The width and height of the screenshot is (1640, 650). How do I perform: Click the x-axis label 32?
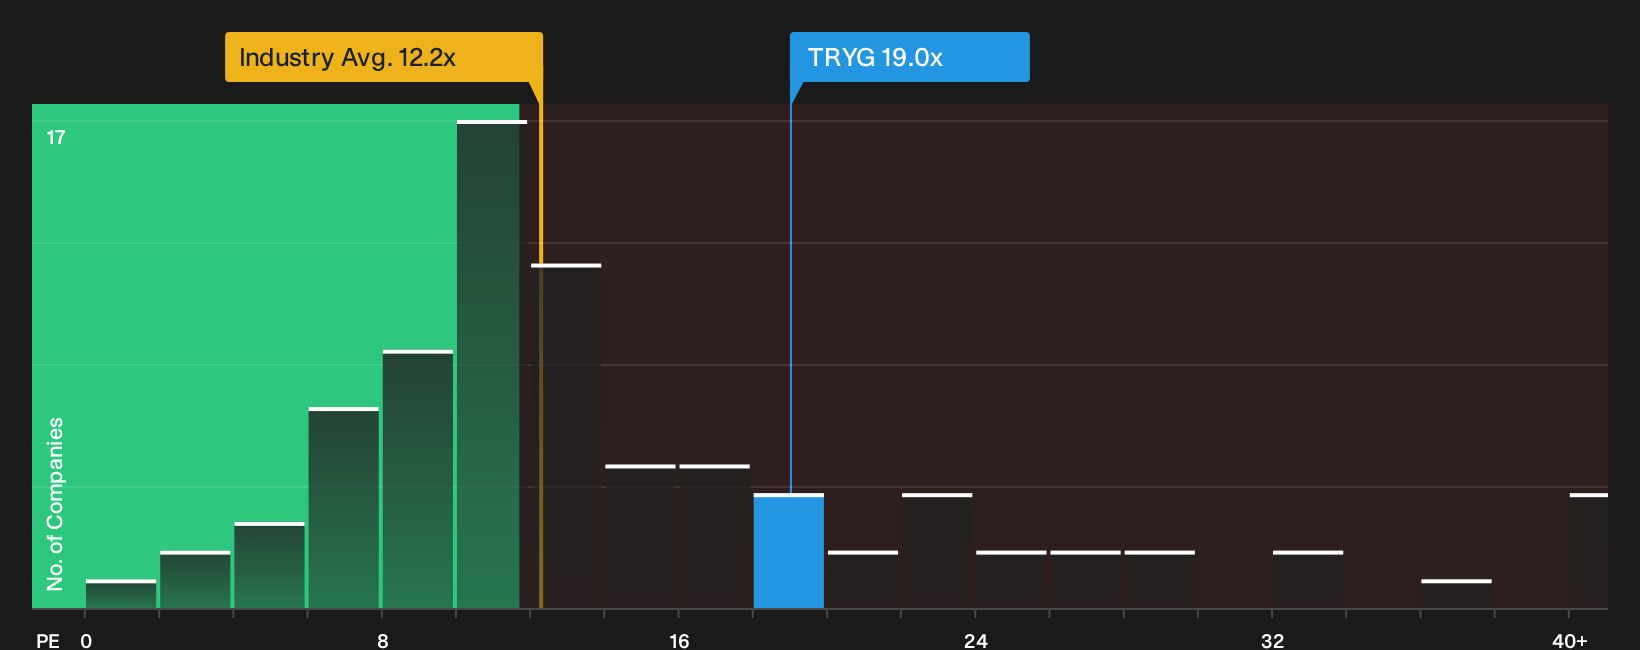tap(1272, 640)
